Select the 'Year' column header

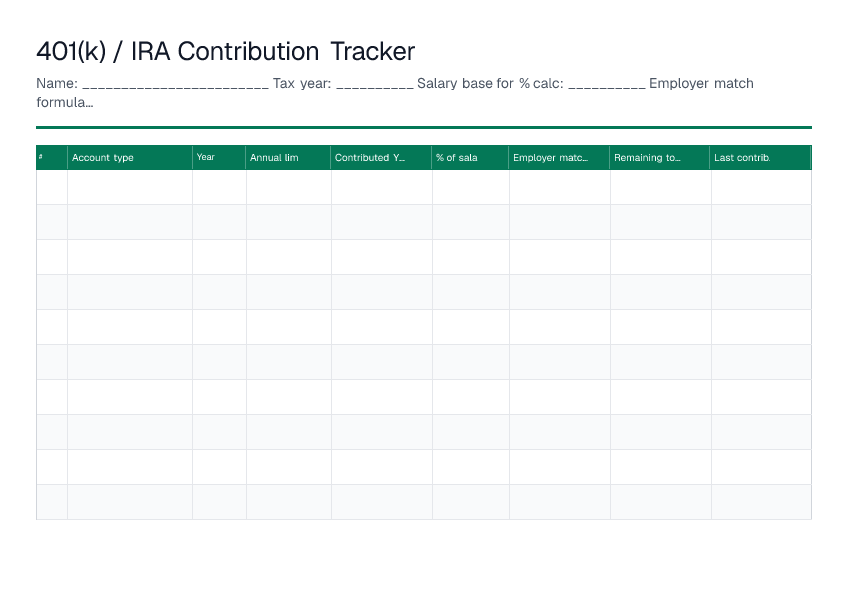point(219,157)
